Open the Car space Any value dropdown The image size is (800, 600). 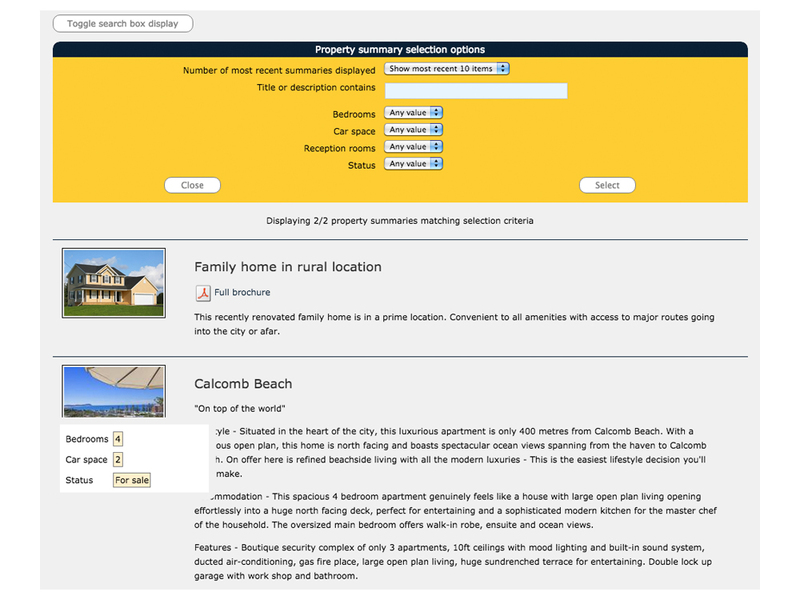pyautogui.click(x=414, y=130)
